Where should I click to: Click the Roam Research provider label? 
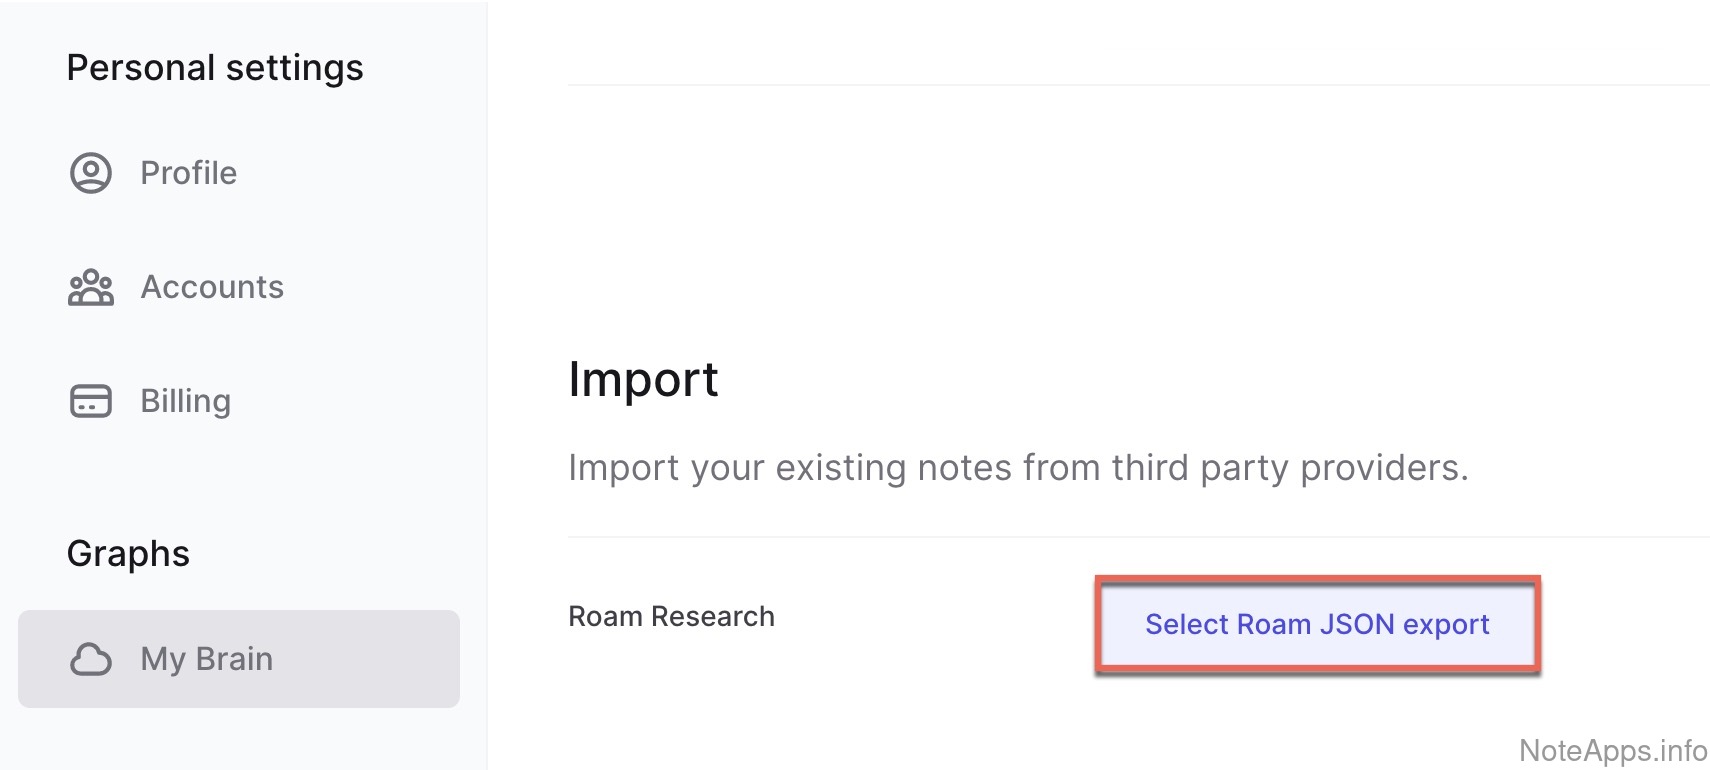pyautogui.click(x=671, y=616)
